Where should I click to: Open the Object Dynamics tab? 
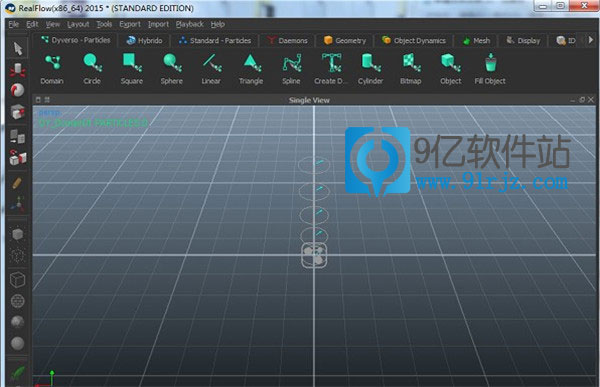414,41
